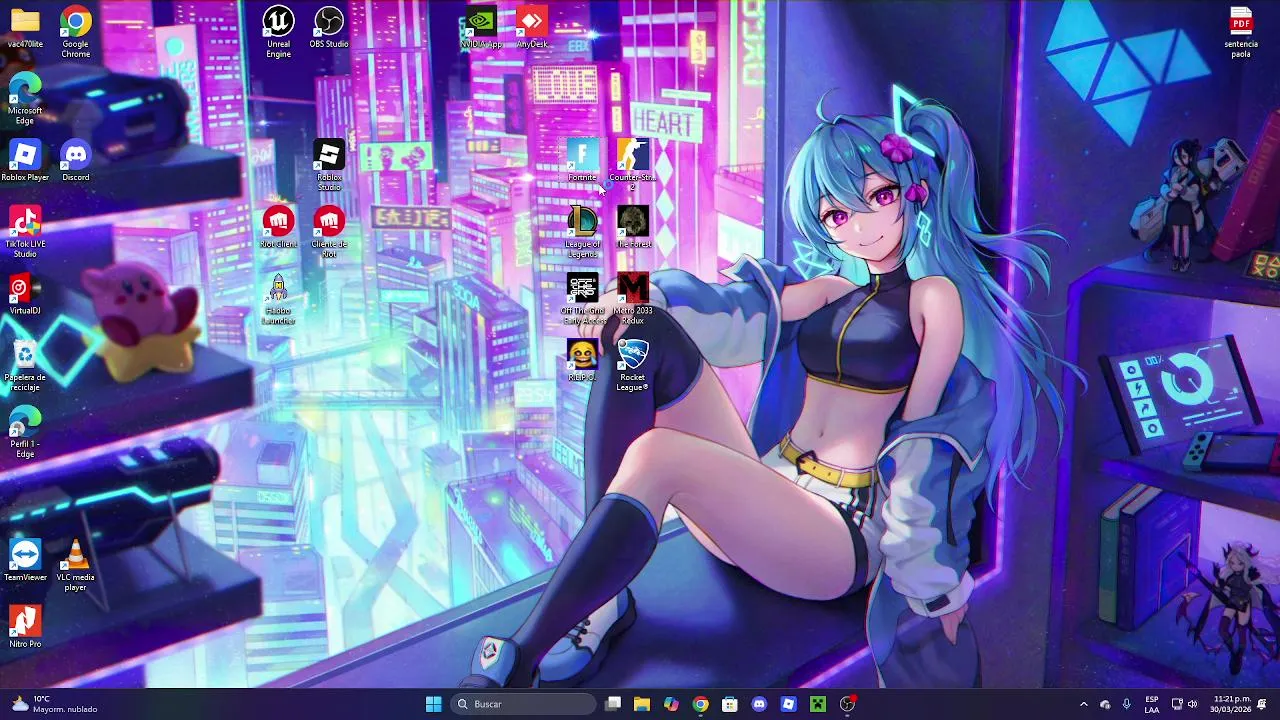This screenshot has height=720, width=1280.
Task: Select Nitro Pro desktop icon
Action: coord(25,628)
